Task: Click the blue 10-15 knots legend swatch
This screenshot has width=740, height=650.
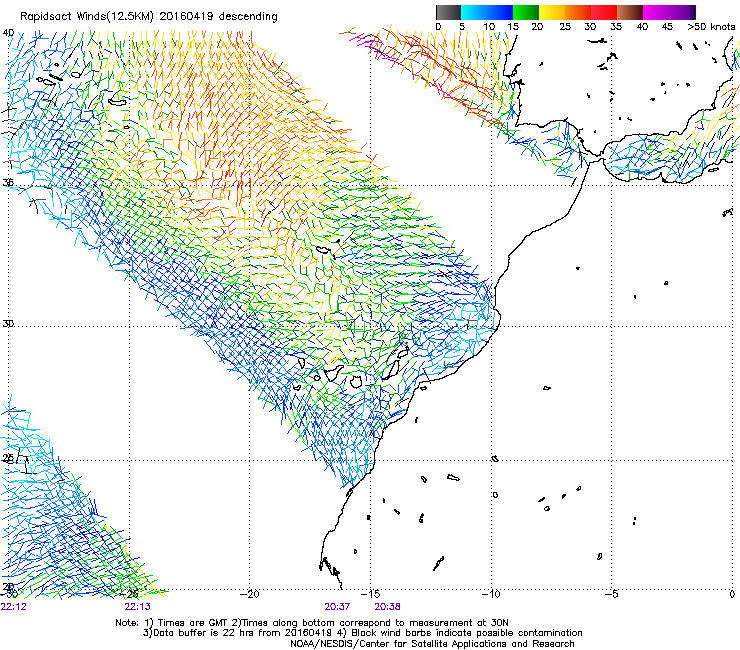Action: (500, 12)
